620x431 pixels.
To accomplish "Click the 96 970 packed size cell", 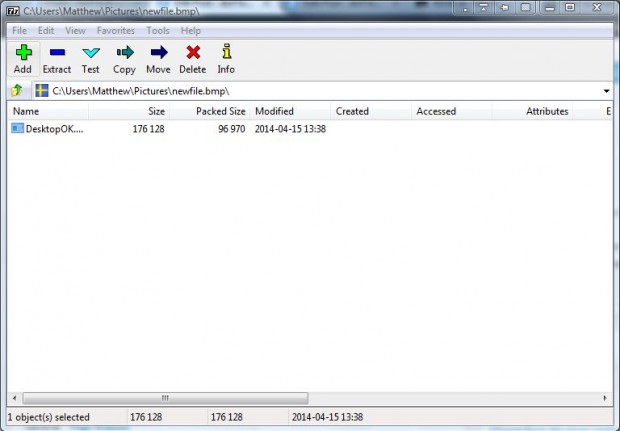I will click(232, 129).
